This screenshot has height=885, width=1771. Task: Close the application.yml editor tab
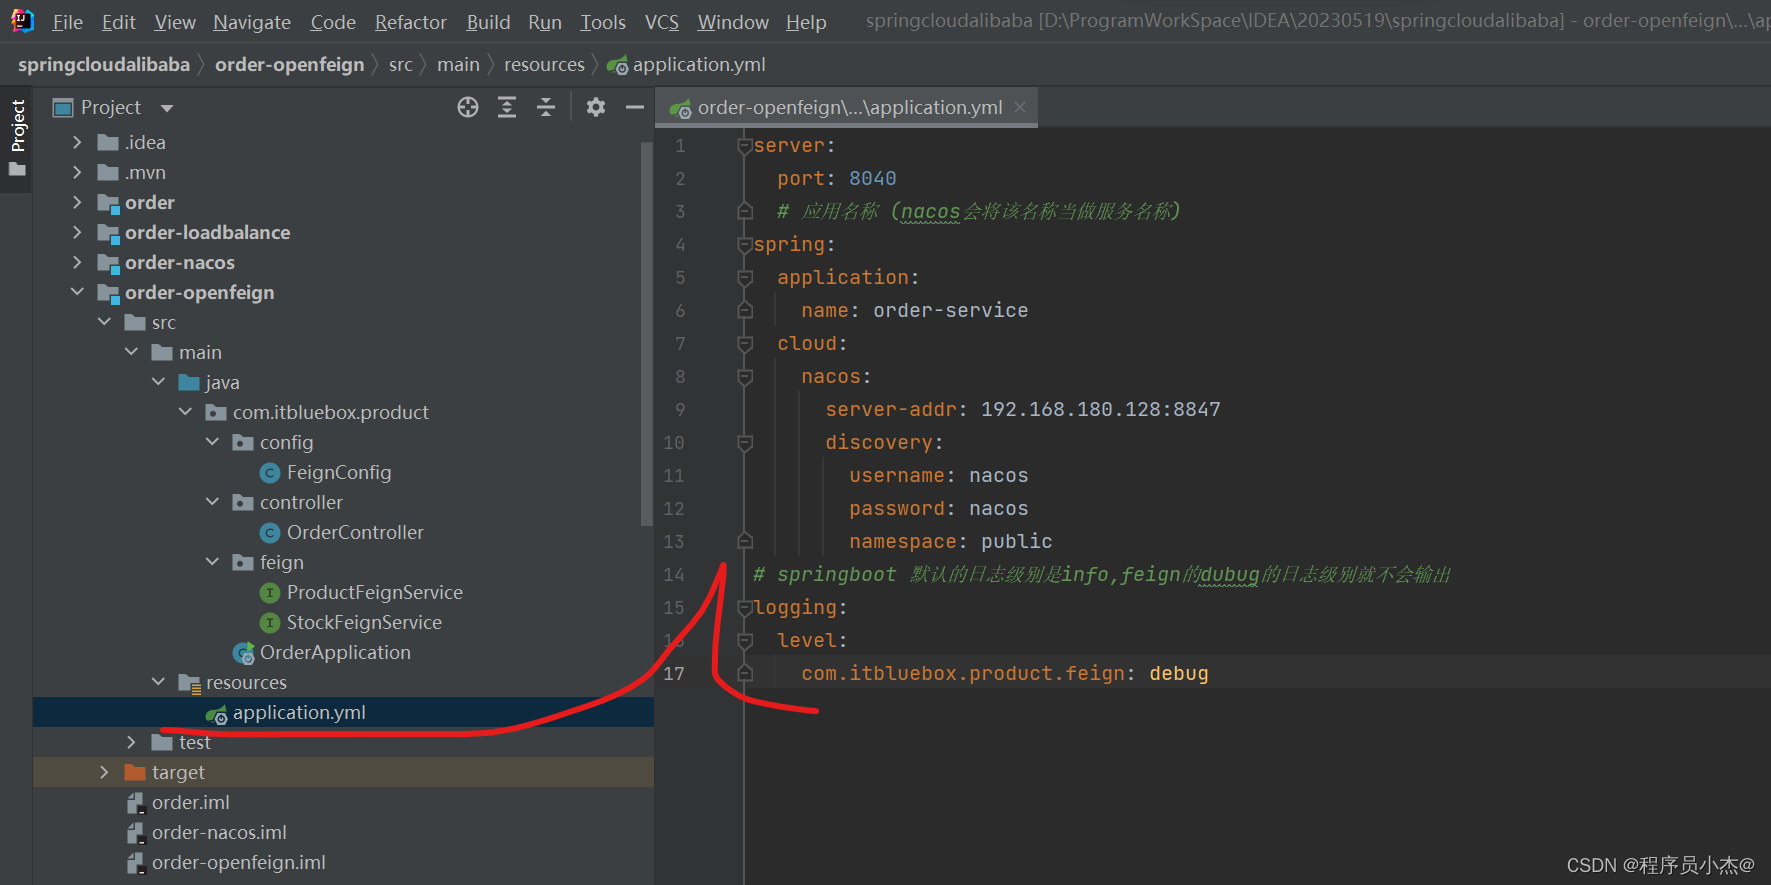point(1020,107)
